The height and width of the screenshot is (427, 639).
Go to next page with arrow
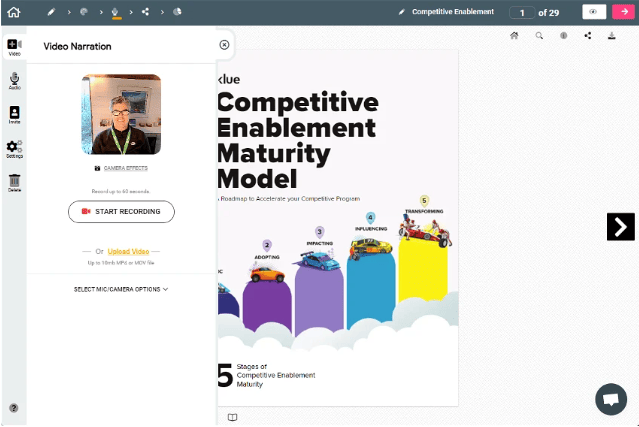click(620, 226)
